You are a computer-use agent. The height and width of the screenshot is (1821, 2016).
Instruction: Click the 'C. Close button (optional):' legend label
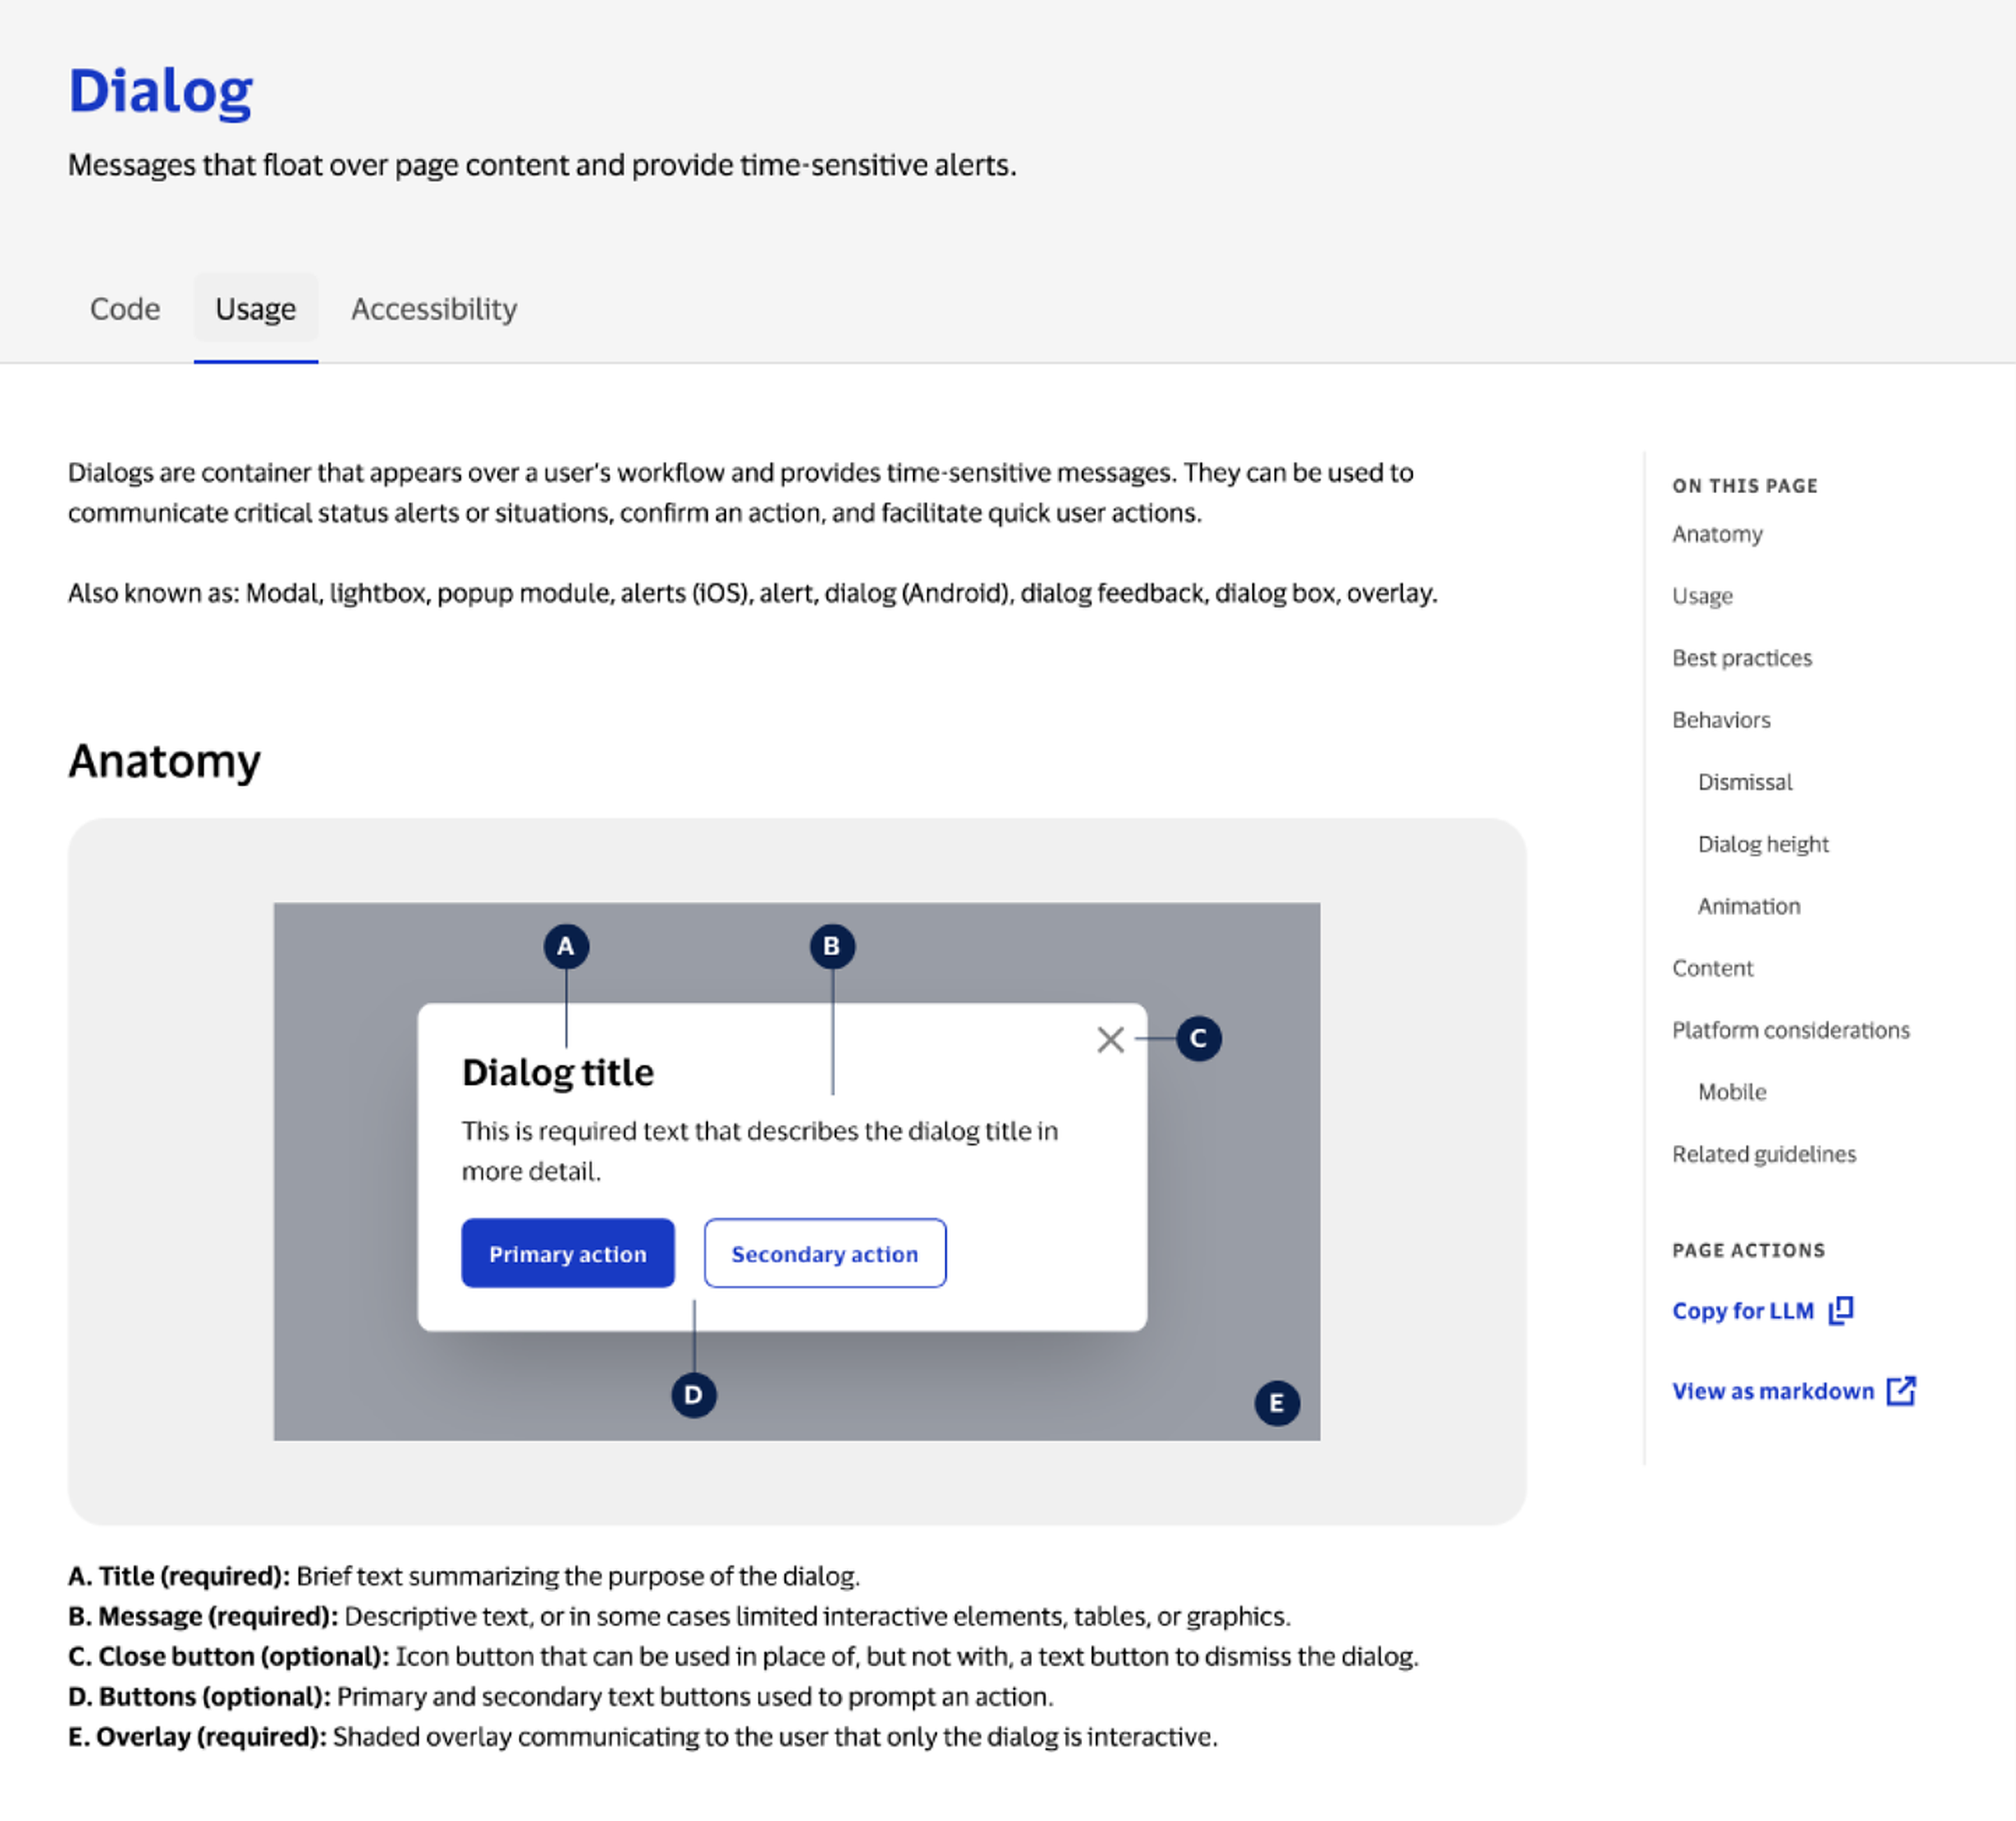click(229, 1656)
